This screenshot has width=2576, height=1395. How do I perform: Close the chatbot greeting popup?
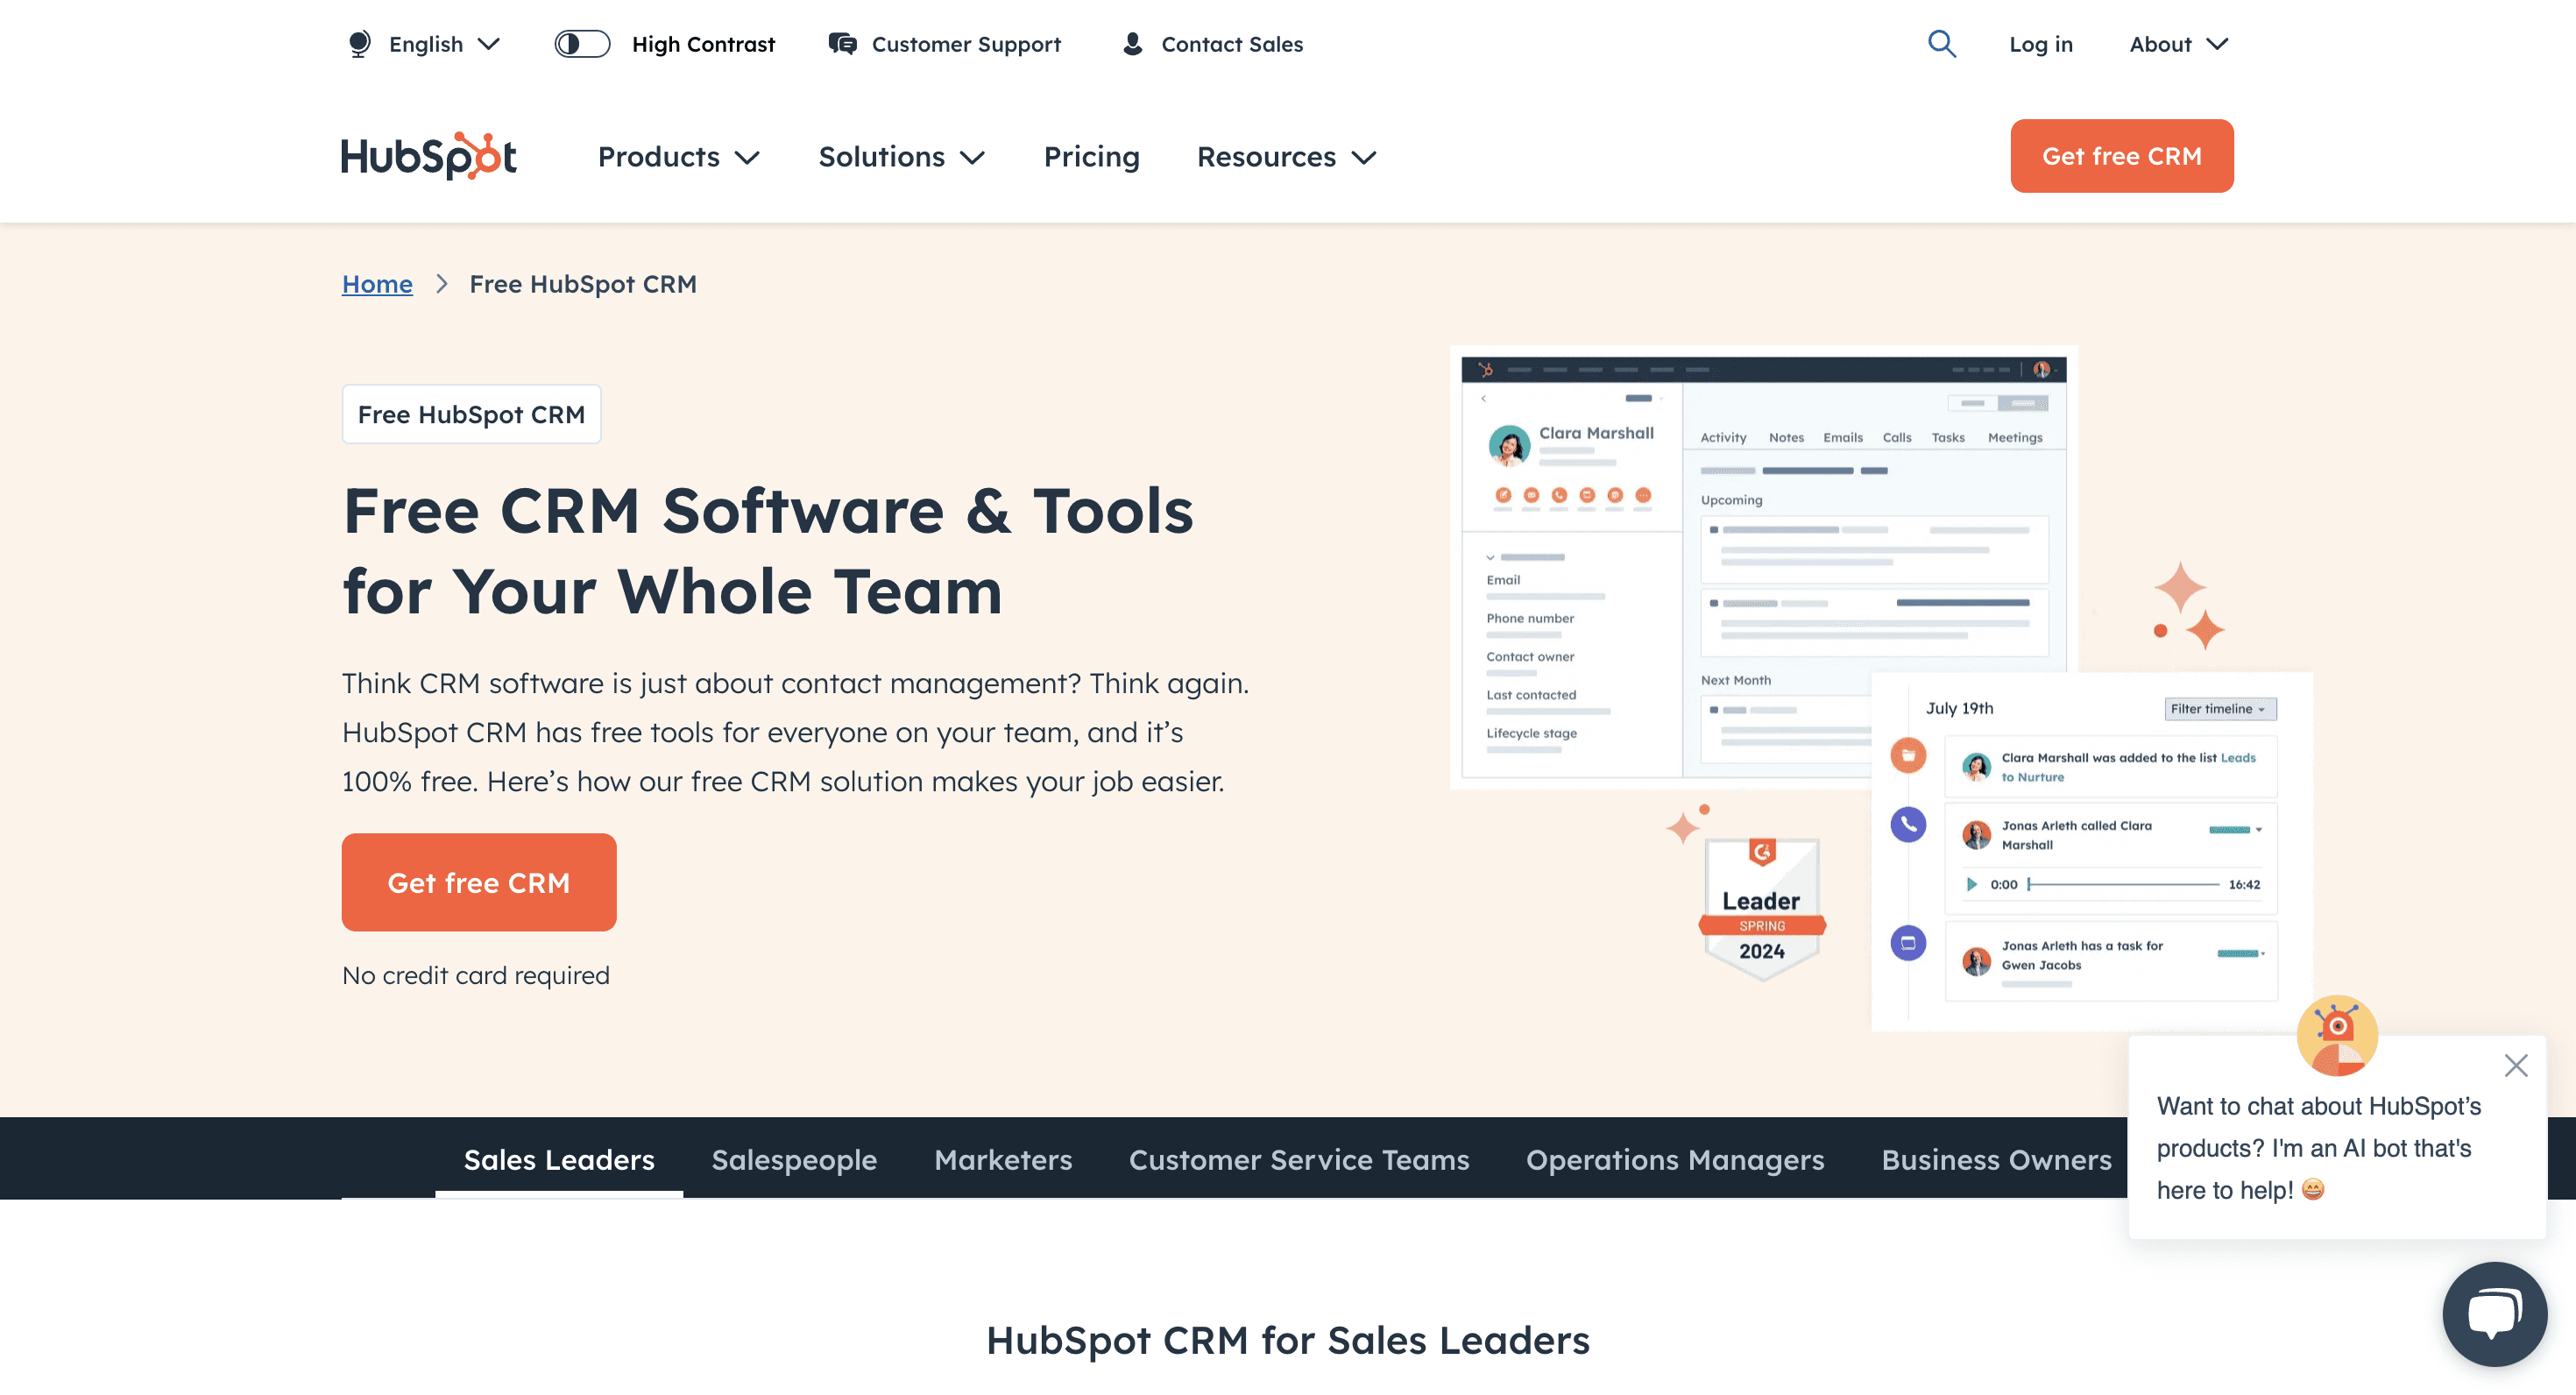2516,1065
